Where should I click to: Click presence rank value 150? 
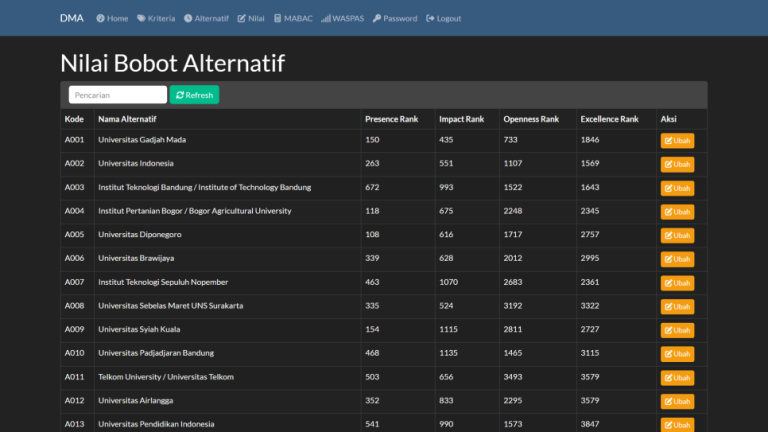tap(372, 140)
